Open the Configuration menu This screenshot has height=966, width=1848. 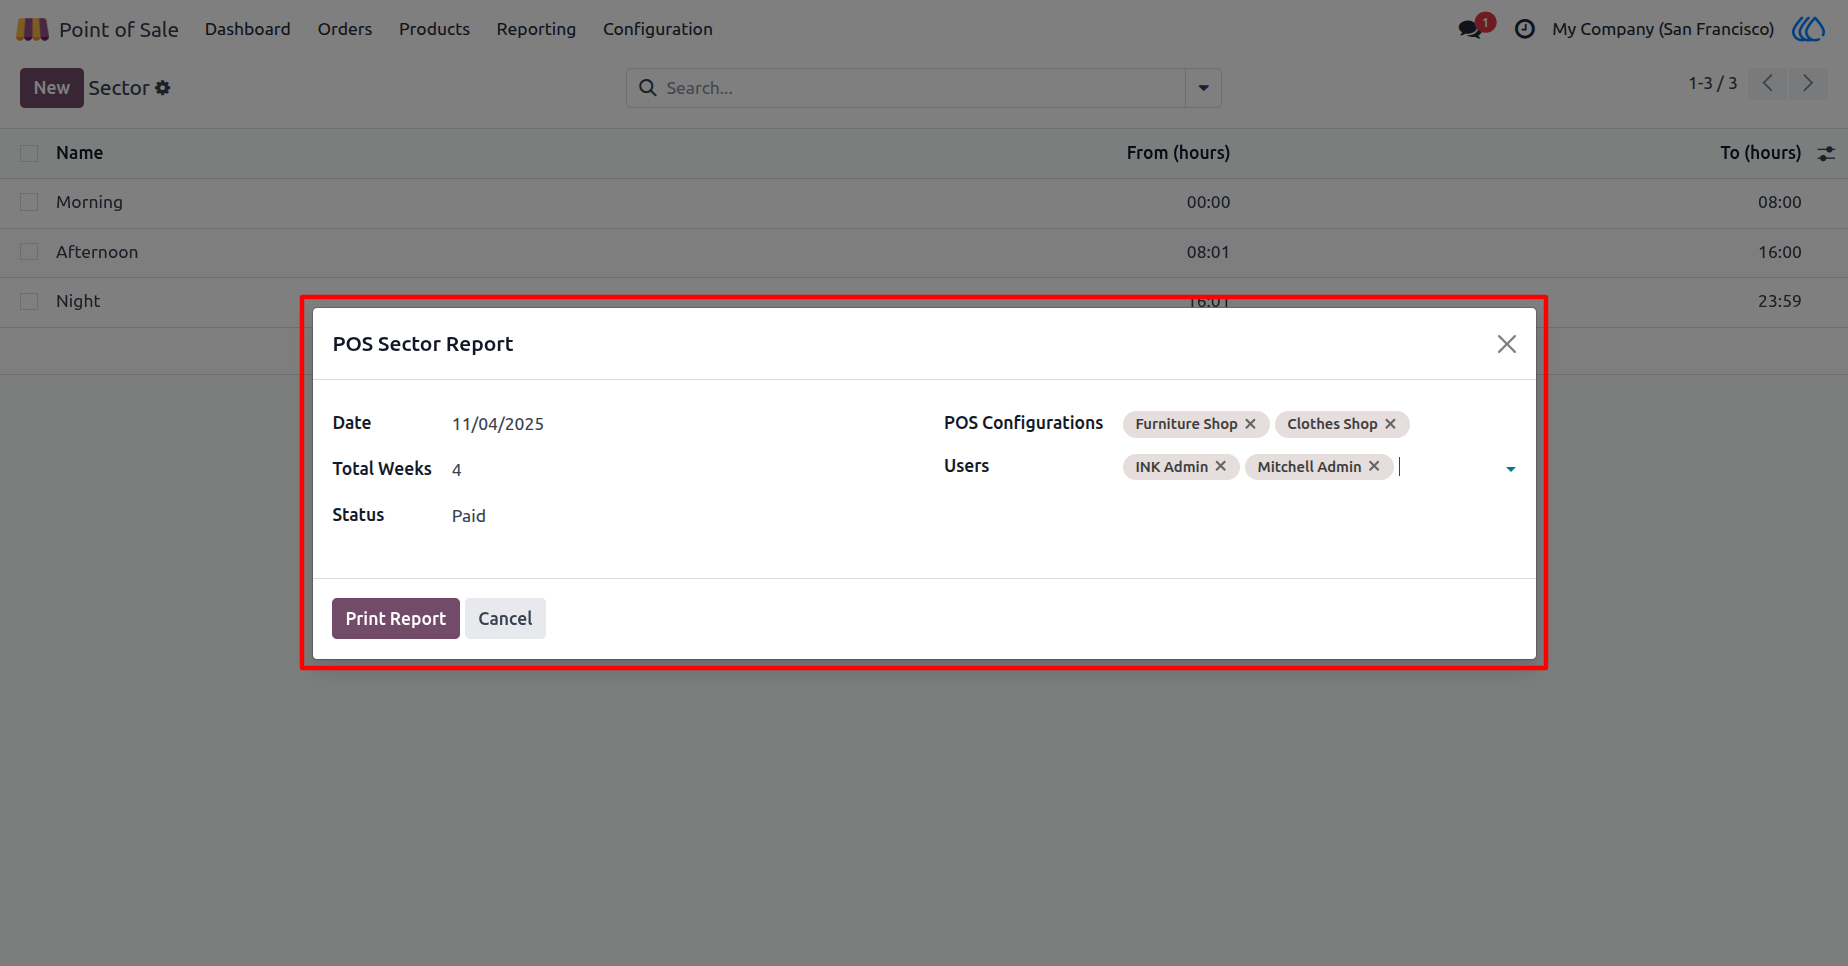click(658, 29)
